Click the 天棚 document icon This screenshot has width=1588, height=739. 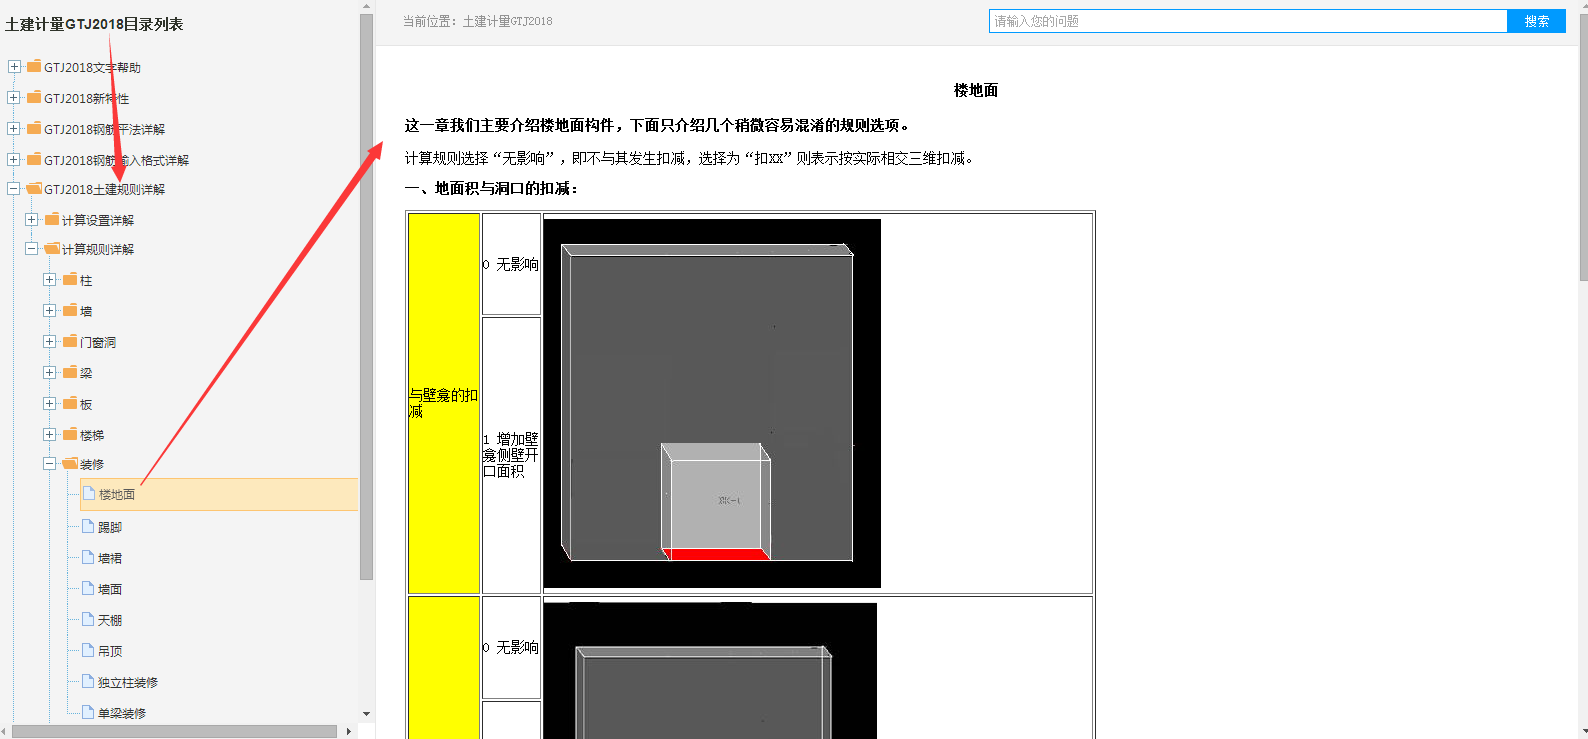point(88,619)
